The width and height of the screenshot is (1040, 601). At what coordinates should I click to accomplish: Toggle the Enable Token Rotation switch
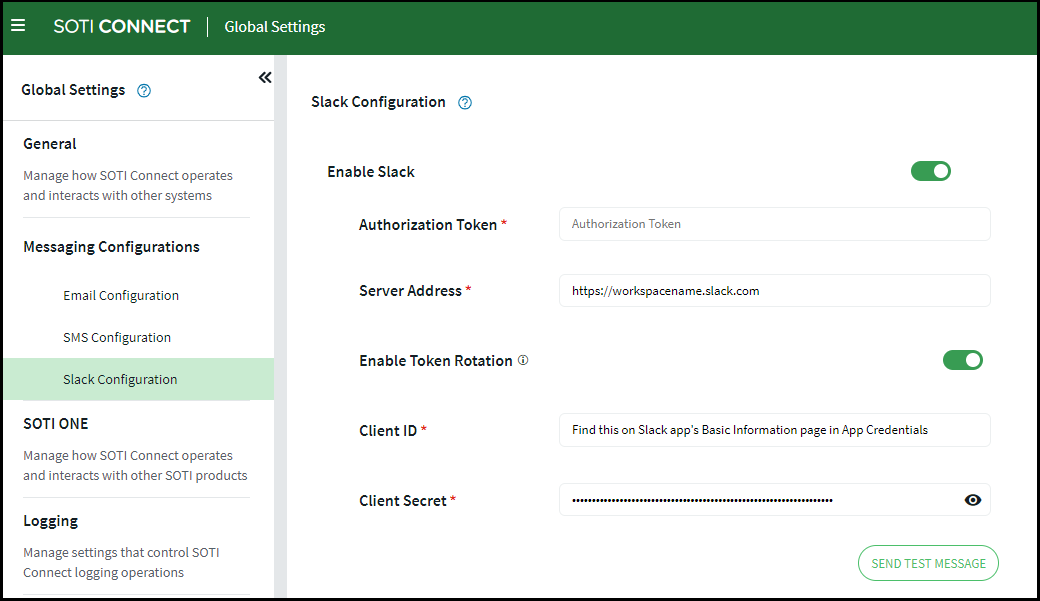[x=962, y=360]
